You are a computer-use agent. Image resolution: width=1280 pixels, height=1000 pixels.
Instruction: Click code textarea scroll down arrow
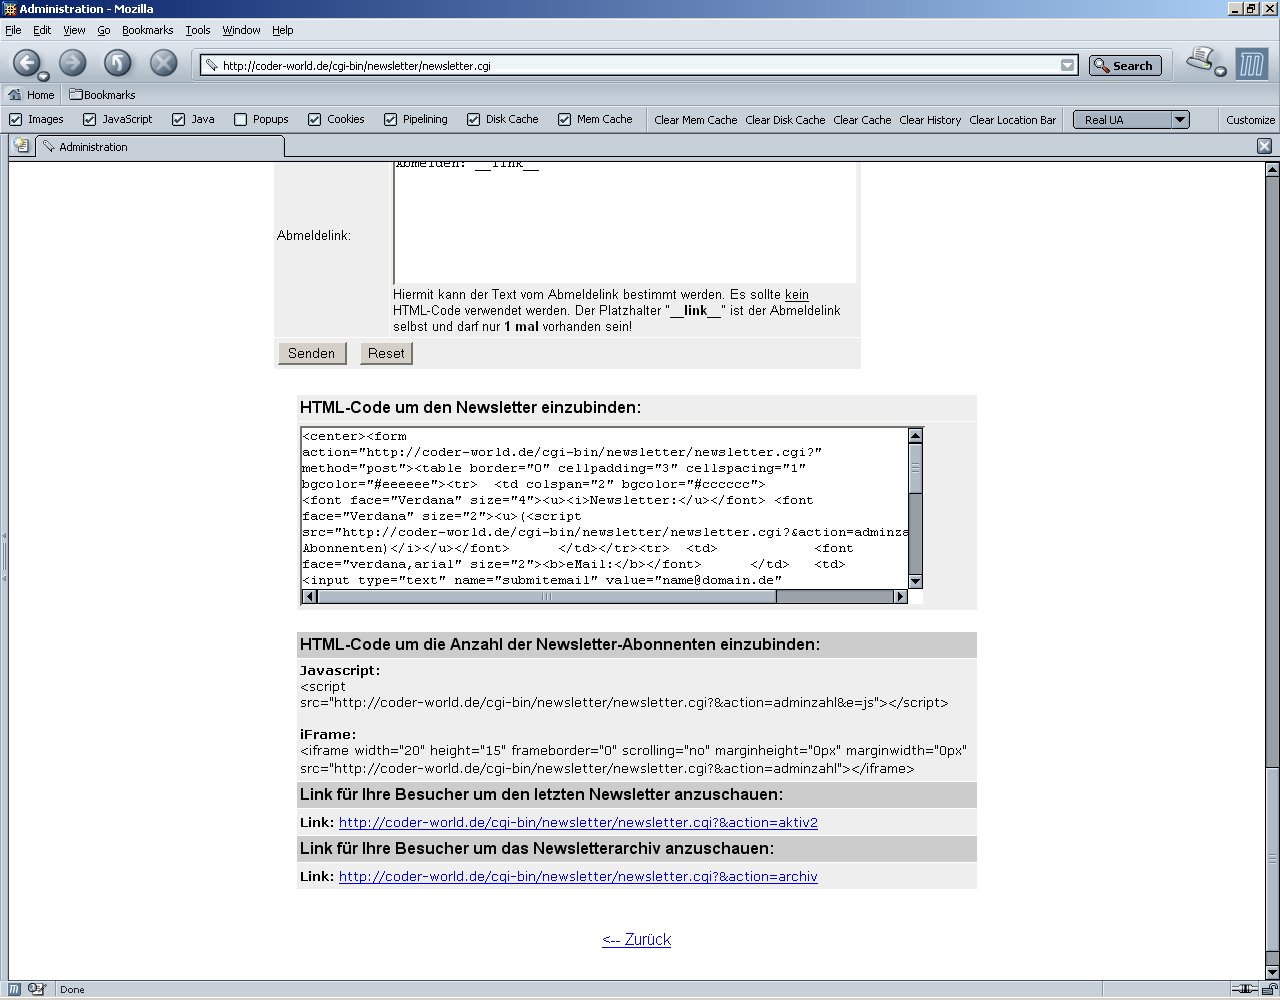click(915, 581)
